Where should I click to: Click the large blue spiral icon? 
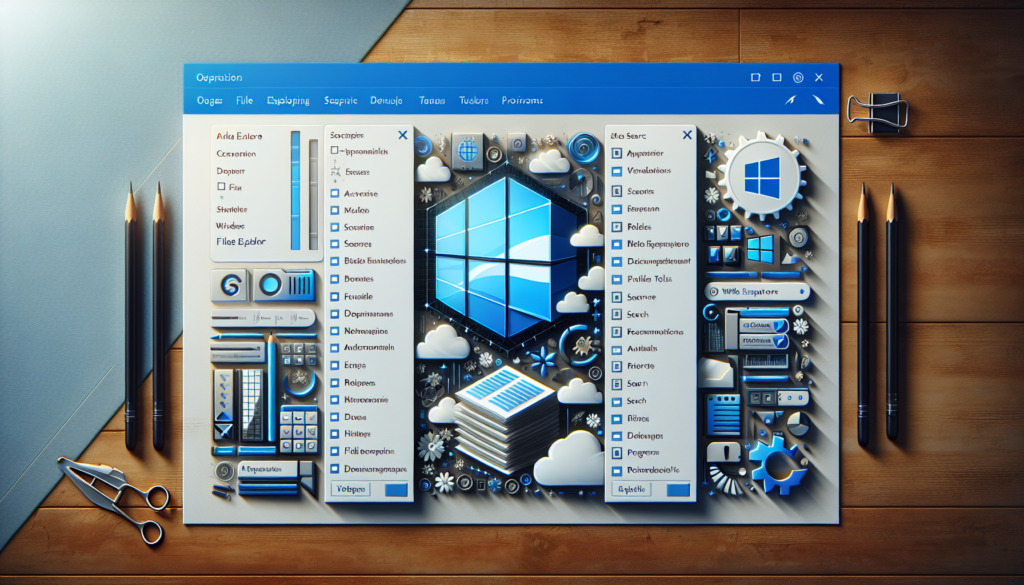[583, 148]
